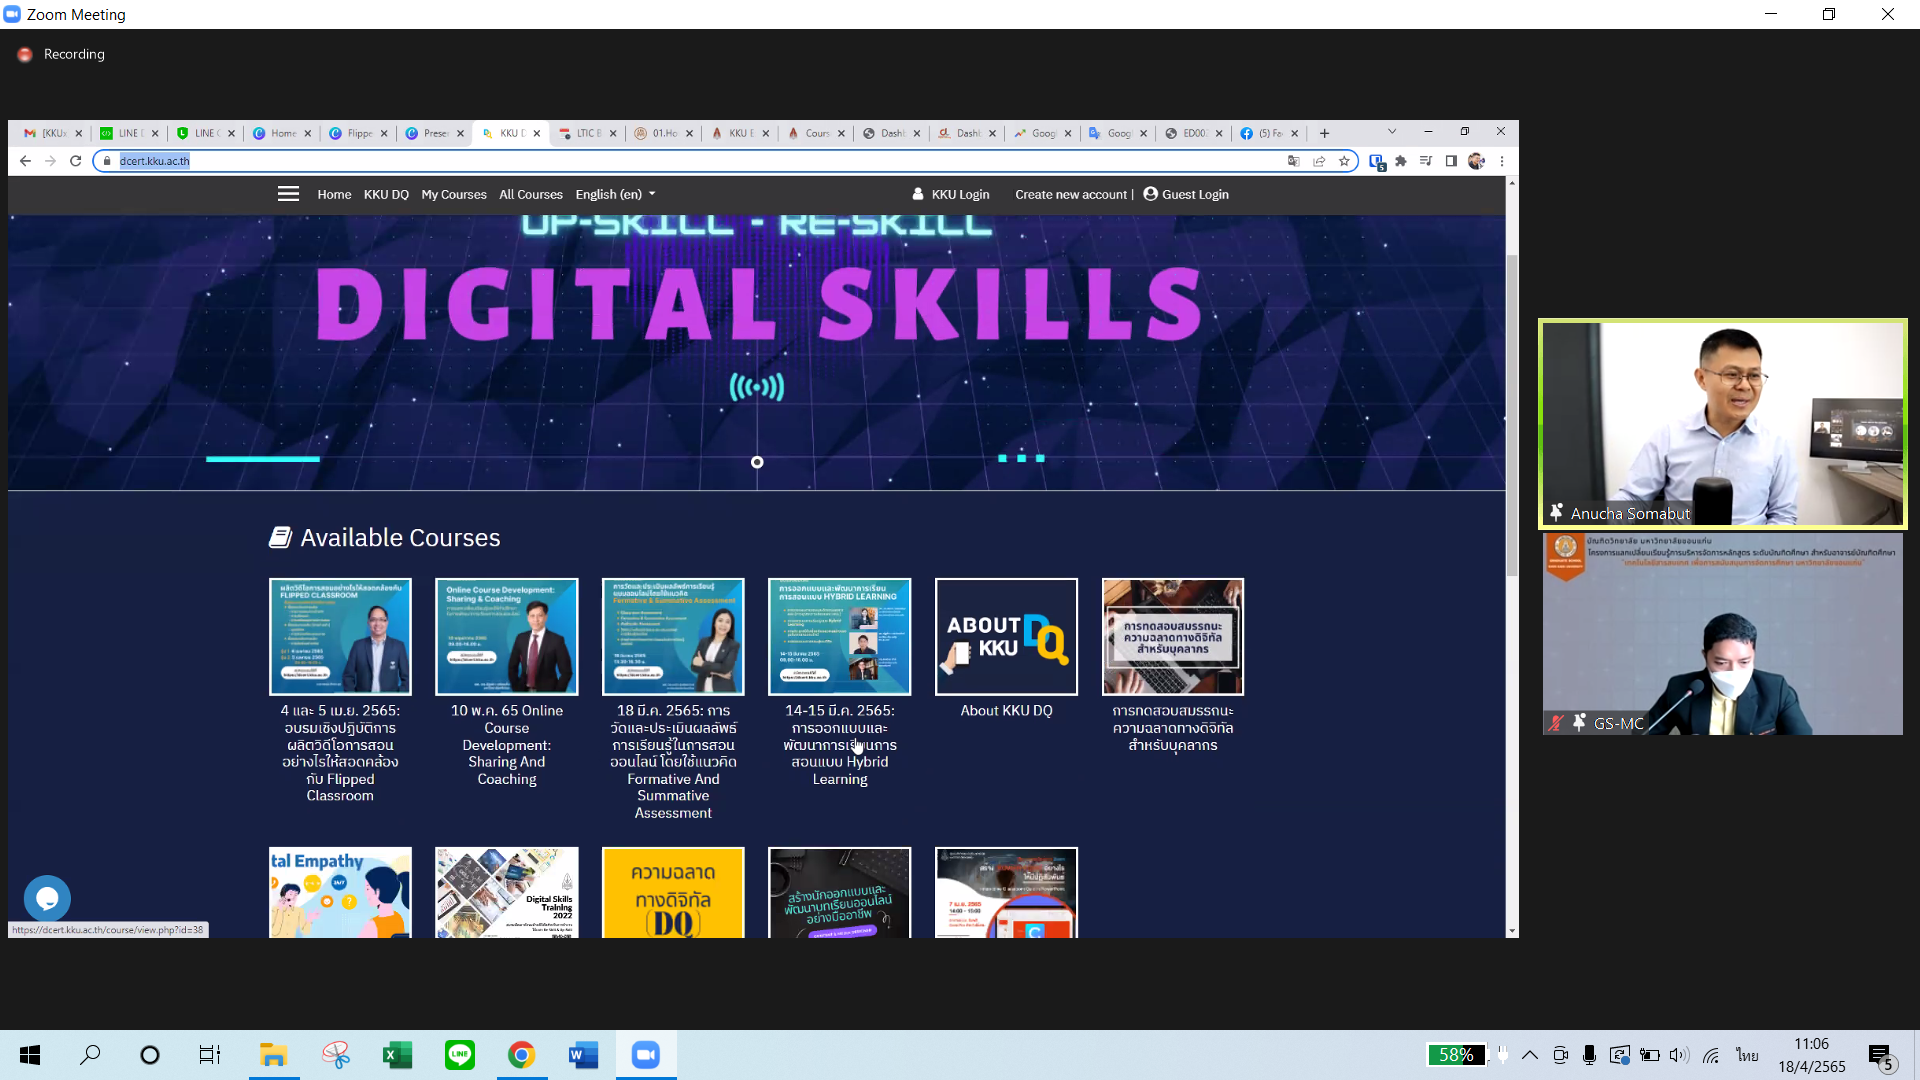Open the chat bubble widget
Image resolution: width=1920 pixels, height=1080 pixels.
tap(47, 898)
